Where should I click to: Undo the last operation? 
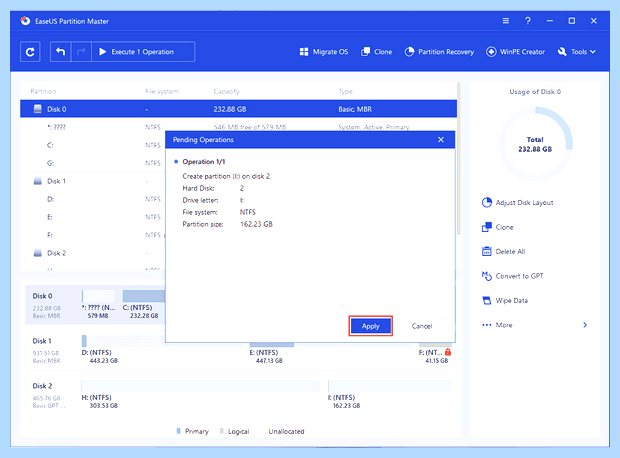pyautogui.click(x=60, y=52)
